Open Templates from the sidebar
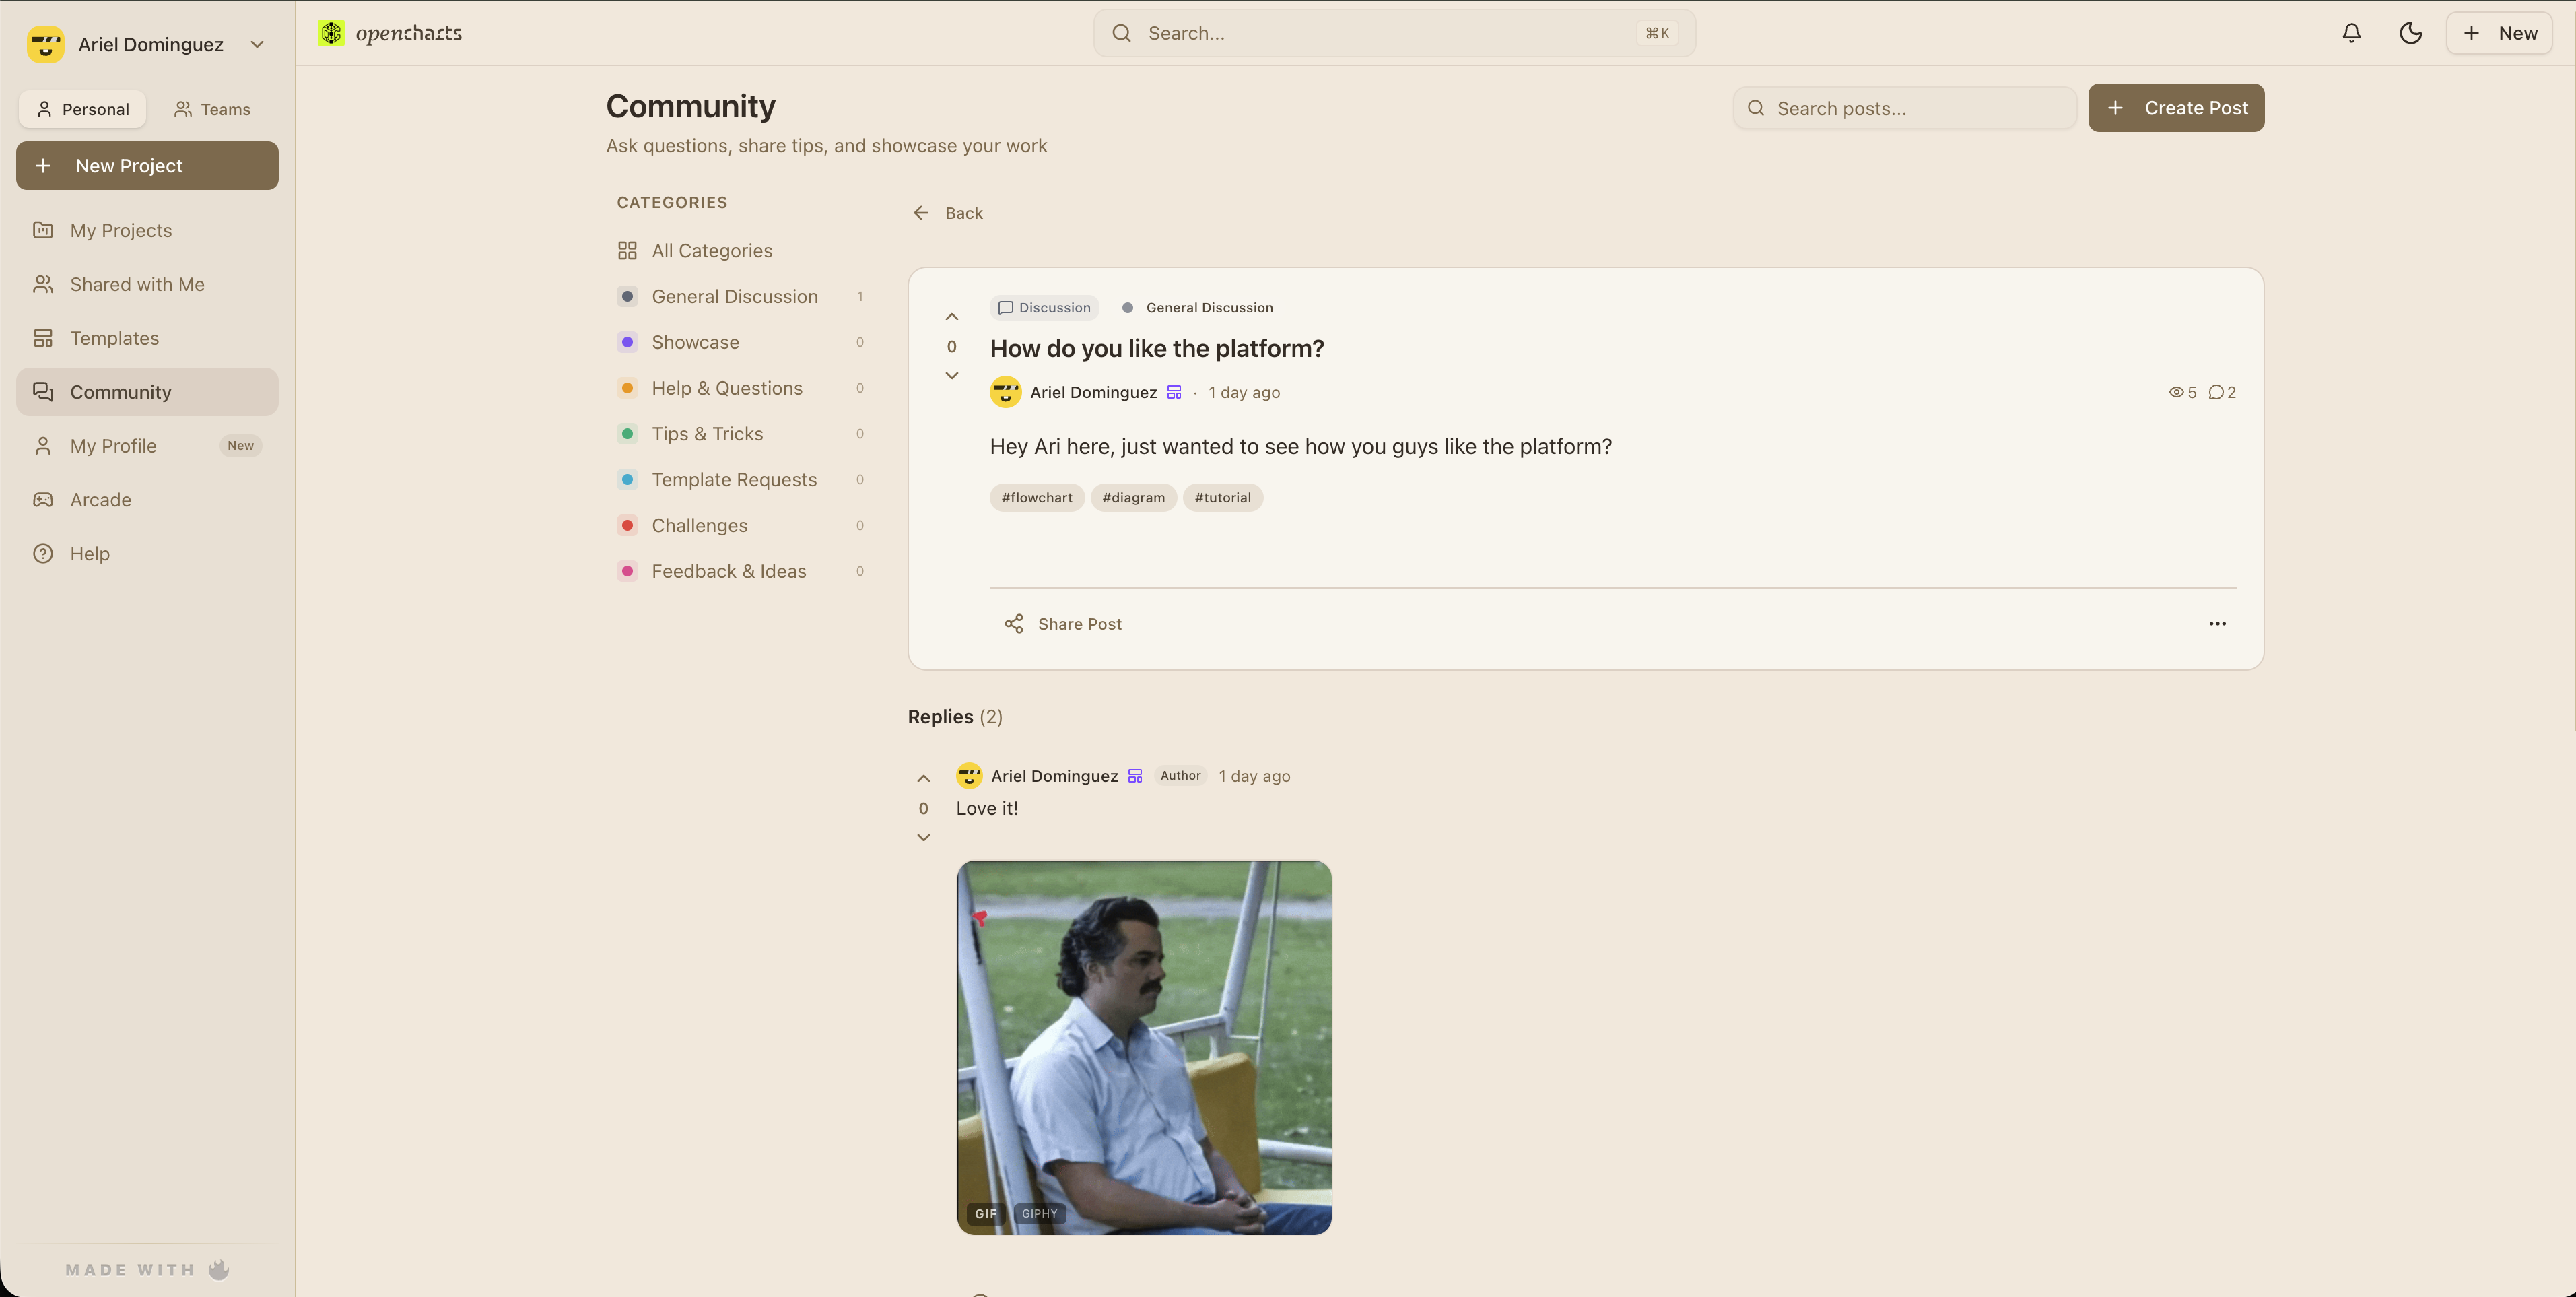 click(114, 338)
